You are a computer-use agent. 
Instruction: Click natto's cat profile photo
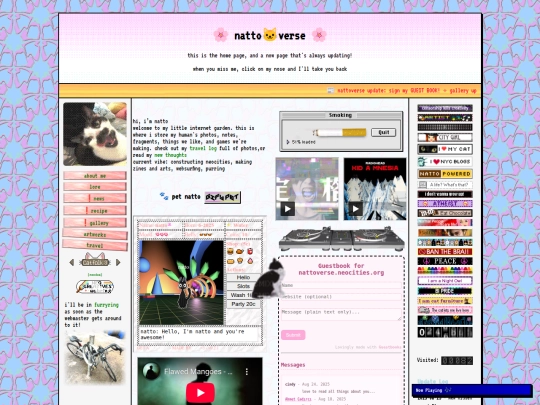click(x=95, y=134)
